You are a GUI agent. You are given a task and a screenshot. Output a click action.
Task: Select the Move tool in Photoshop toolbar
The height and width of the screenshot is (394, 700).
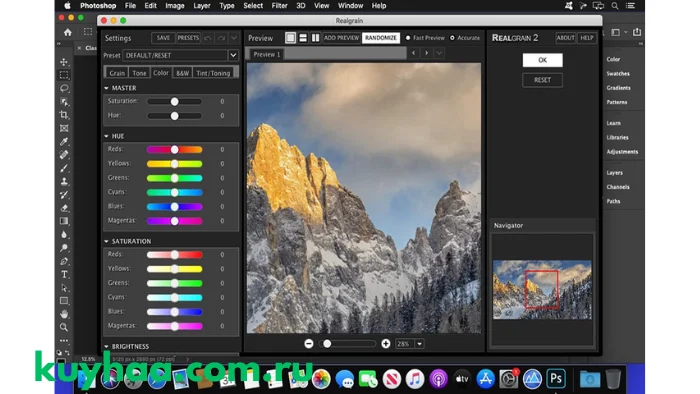tap(64, 62)
